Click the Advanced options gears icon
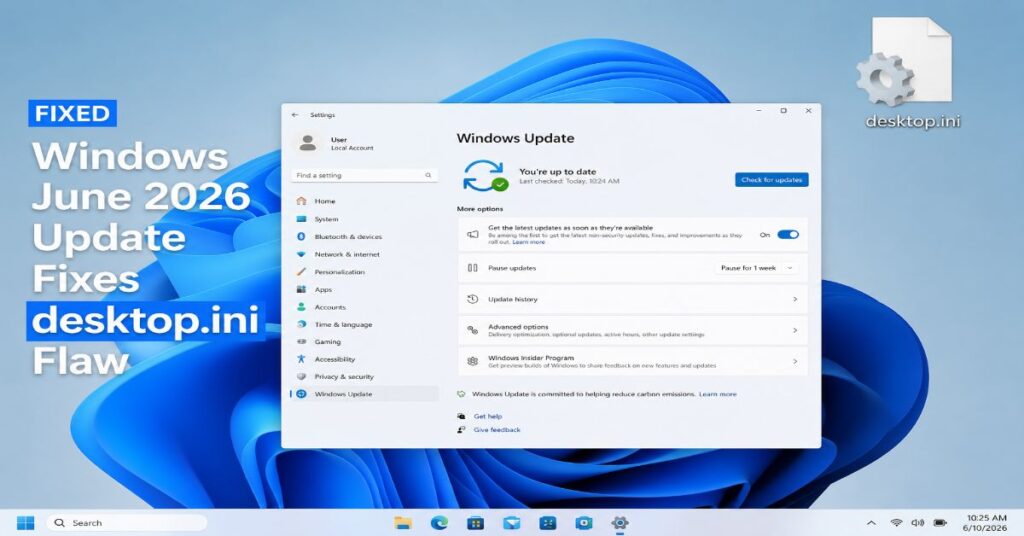Viewport: 1024px width, 536px height. coord(472,330)
